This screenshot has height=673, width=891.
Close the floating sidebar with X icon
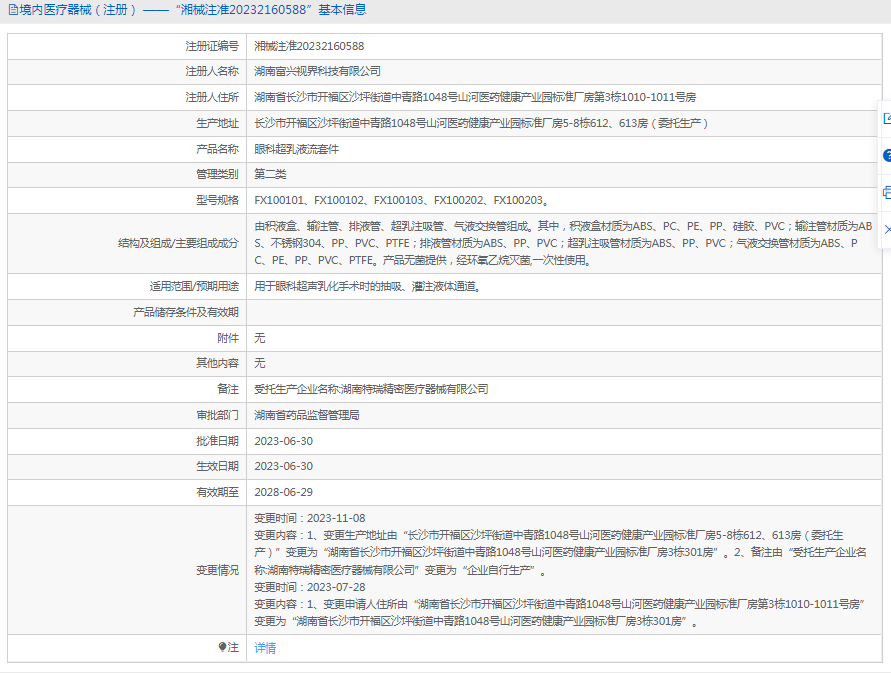[886, 229]
